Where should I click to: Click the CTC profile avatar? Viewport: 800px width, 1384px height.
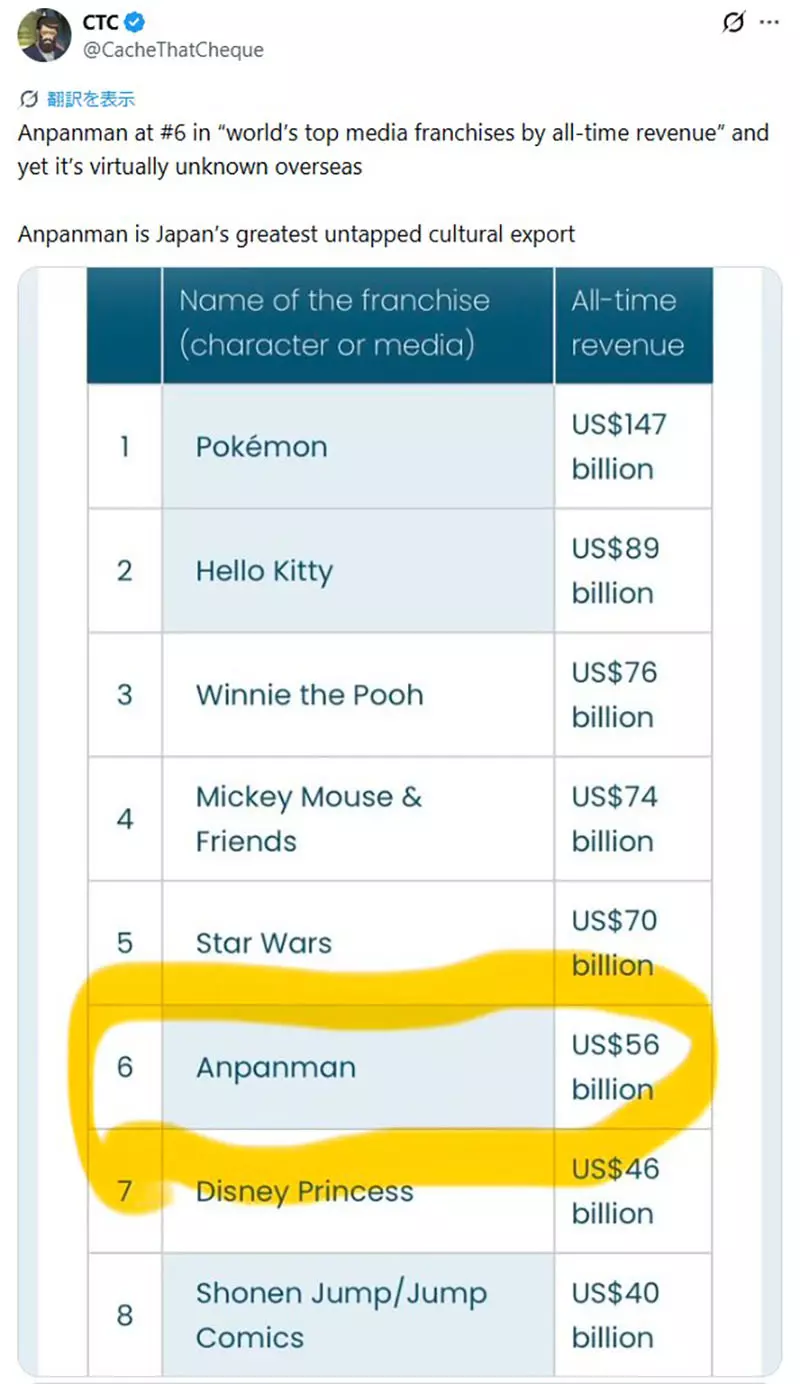44,35
